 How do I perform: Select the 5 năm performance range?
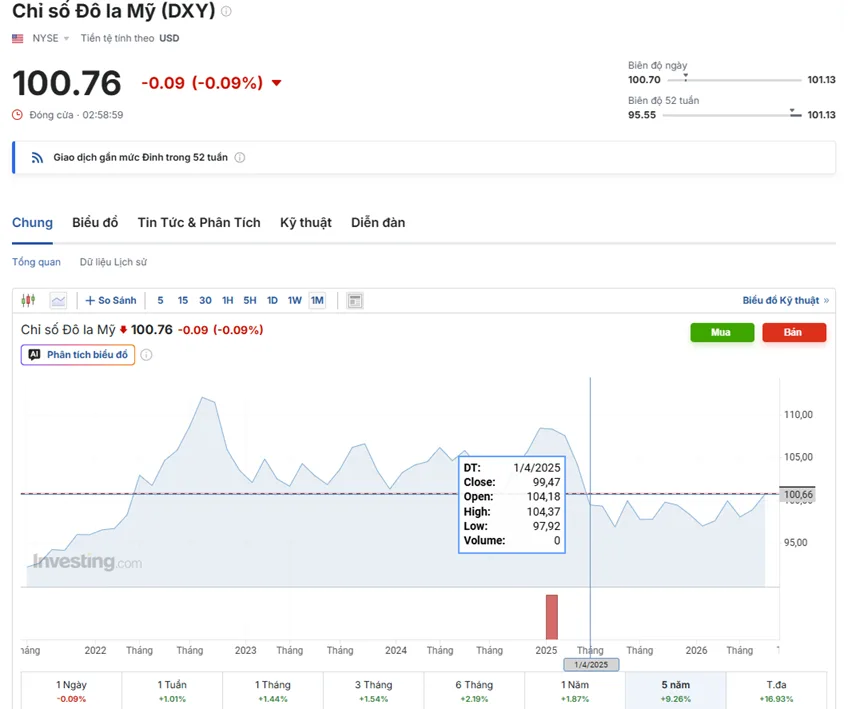click(x=675, y=691)
